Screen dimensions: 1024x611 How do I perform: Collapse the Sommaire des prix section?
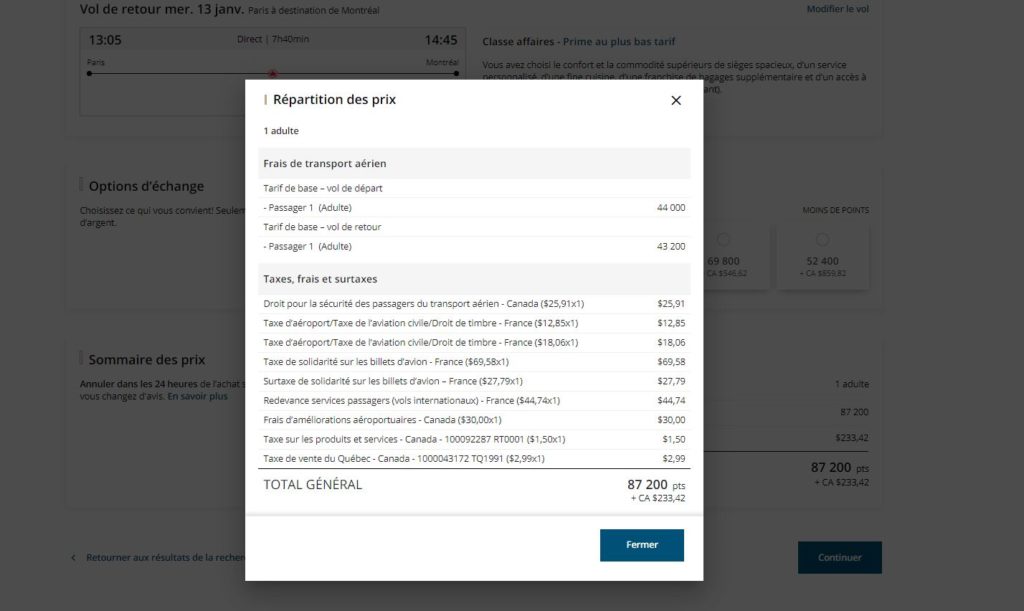[x=146, y=359]
